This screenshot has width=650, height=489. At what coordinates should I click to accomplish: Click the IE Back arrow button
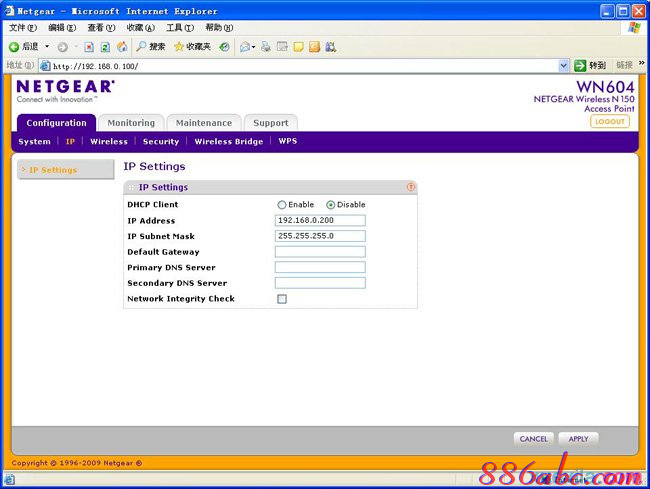15,47
